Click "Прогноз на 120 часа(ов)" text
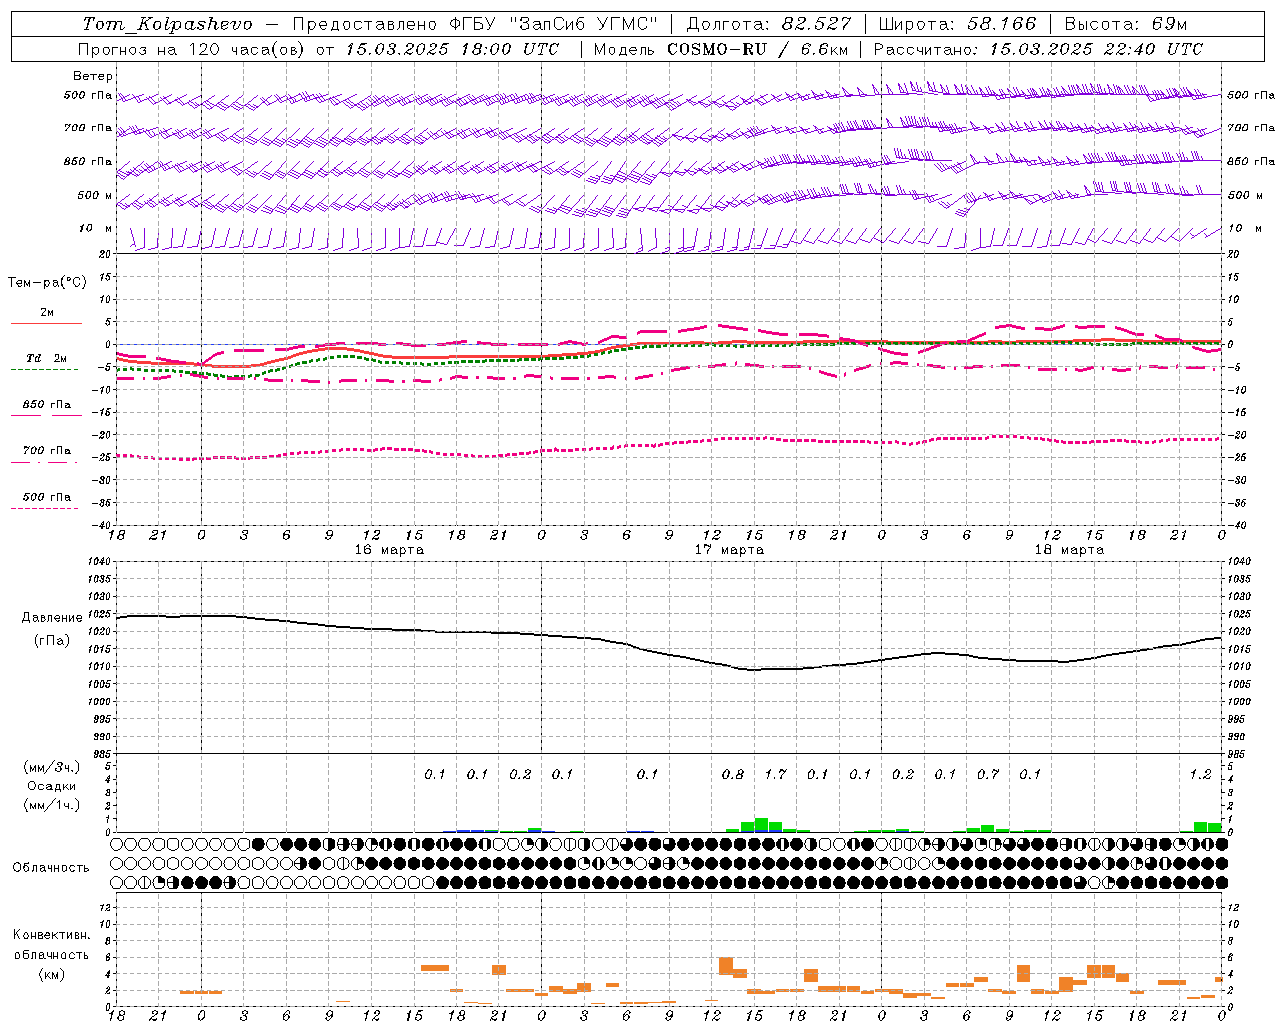 tap(193, 49)
